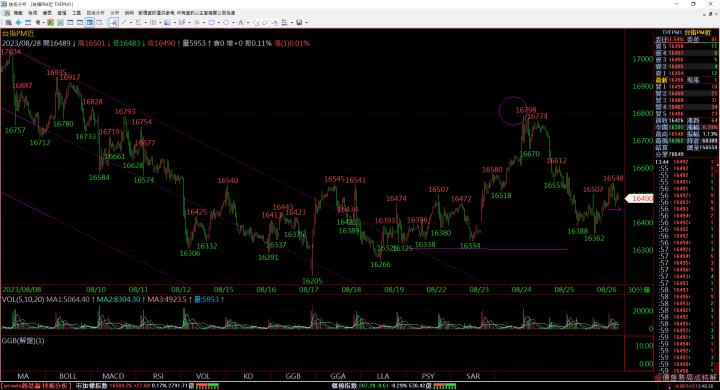Screen dimensions: 720x390
Task: Select the trend line drawing tool
Action: point(124,22)
